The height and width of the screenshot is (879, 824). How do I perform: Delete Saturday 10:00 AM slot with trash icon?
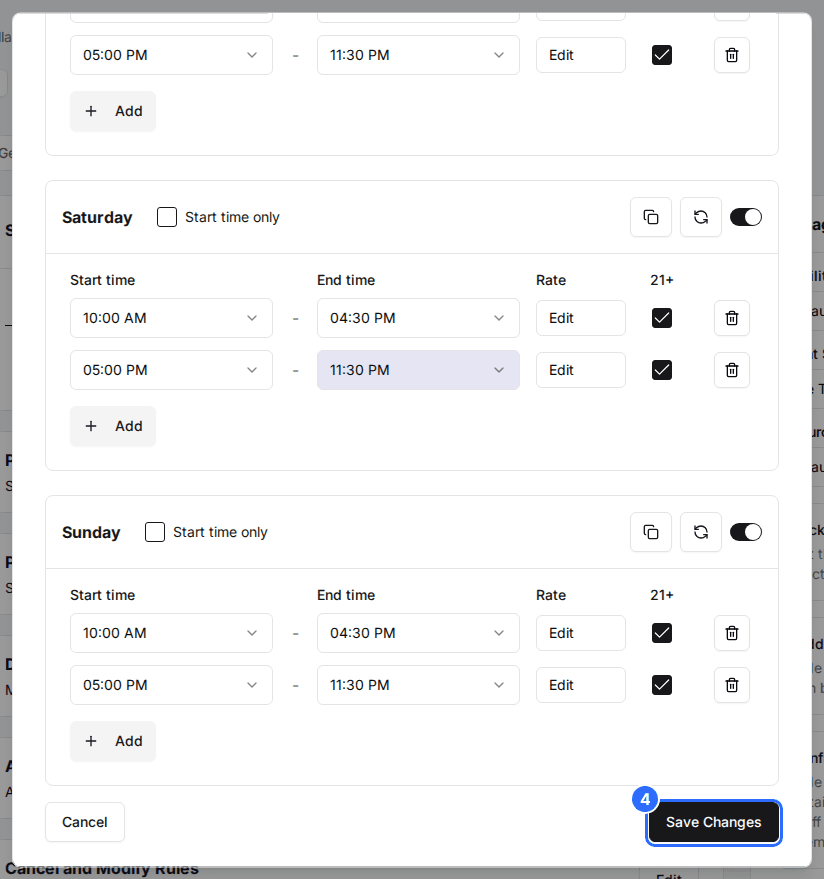732,318
